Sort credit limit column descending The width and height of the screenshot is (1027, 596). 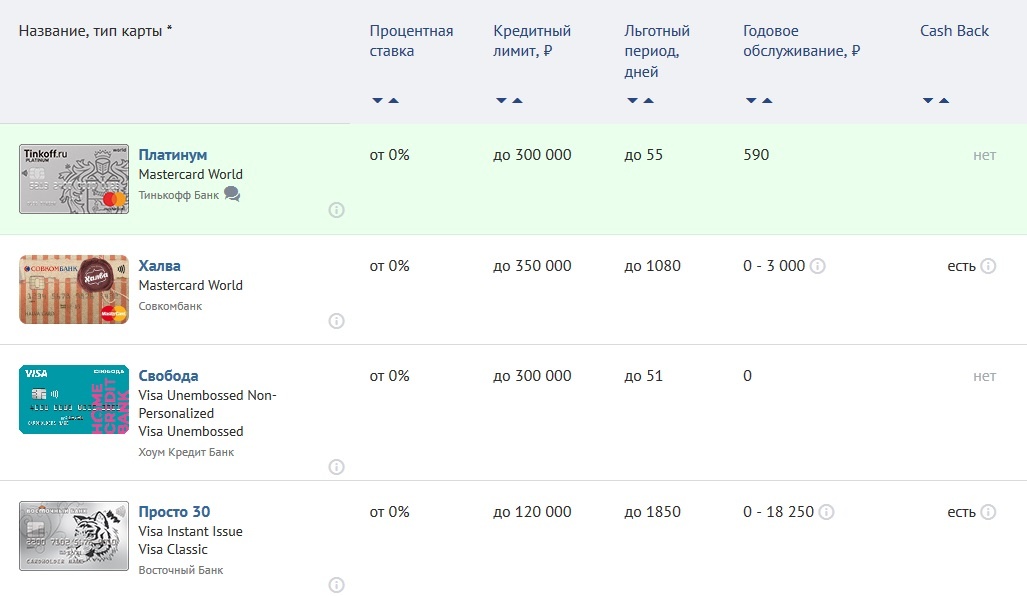pos(501,100)
